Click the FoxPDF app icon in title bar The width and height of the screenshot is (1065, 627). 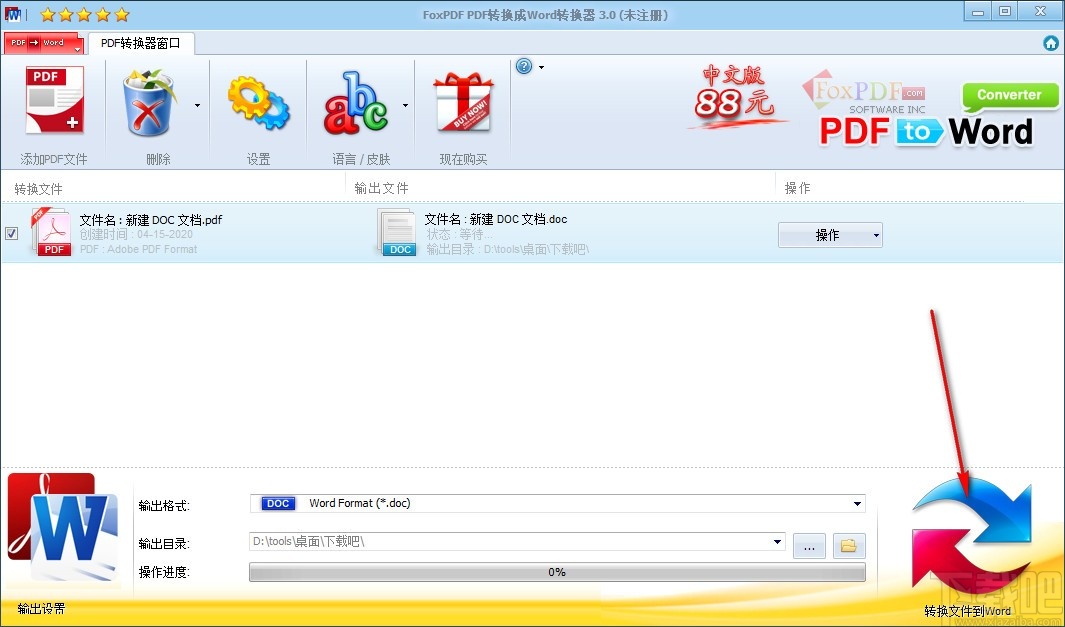(x=14, y=14)
